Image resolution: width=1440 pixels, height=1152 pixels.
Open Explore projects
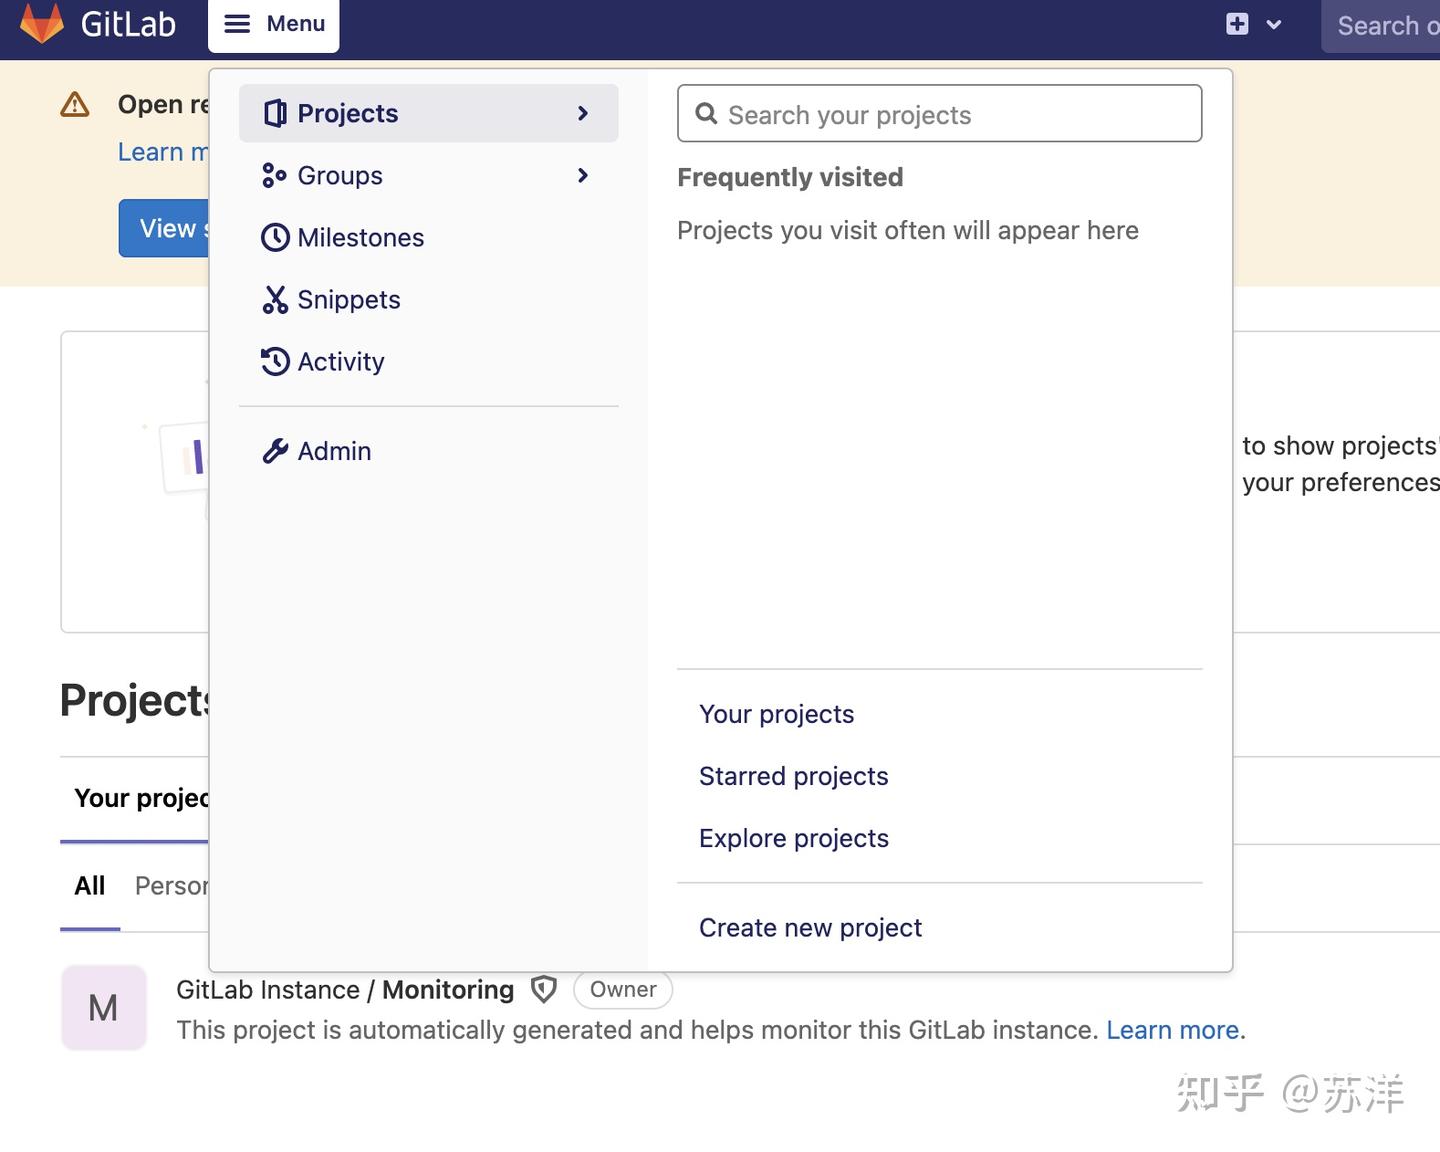(794, 838)
